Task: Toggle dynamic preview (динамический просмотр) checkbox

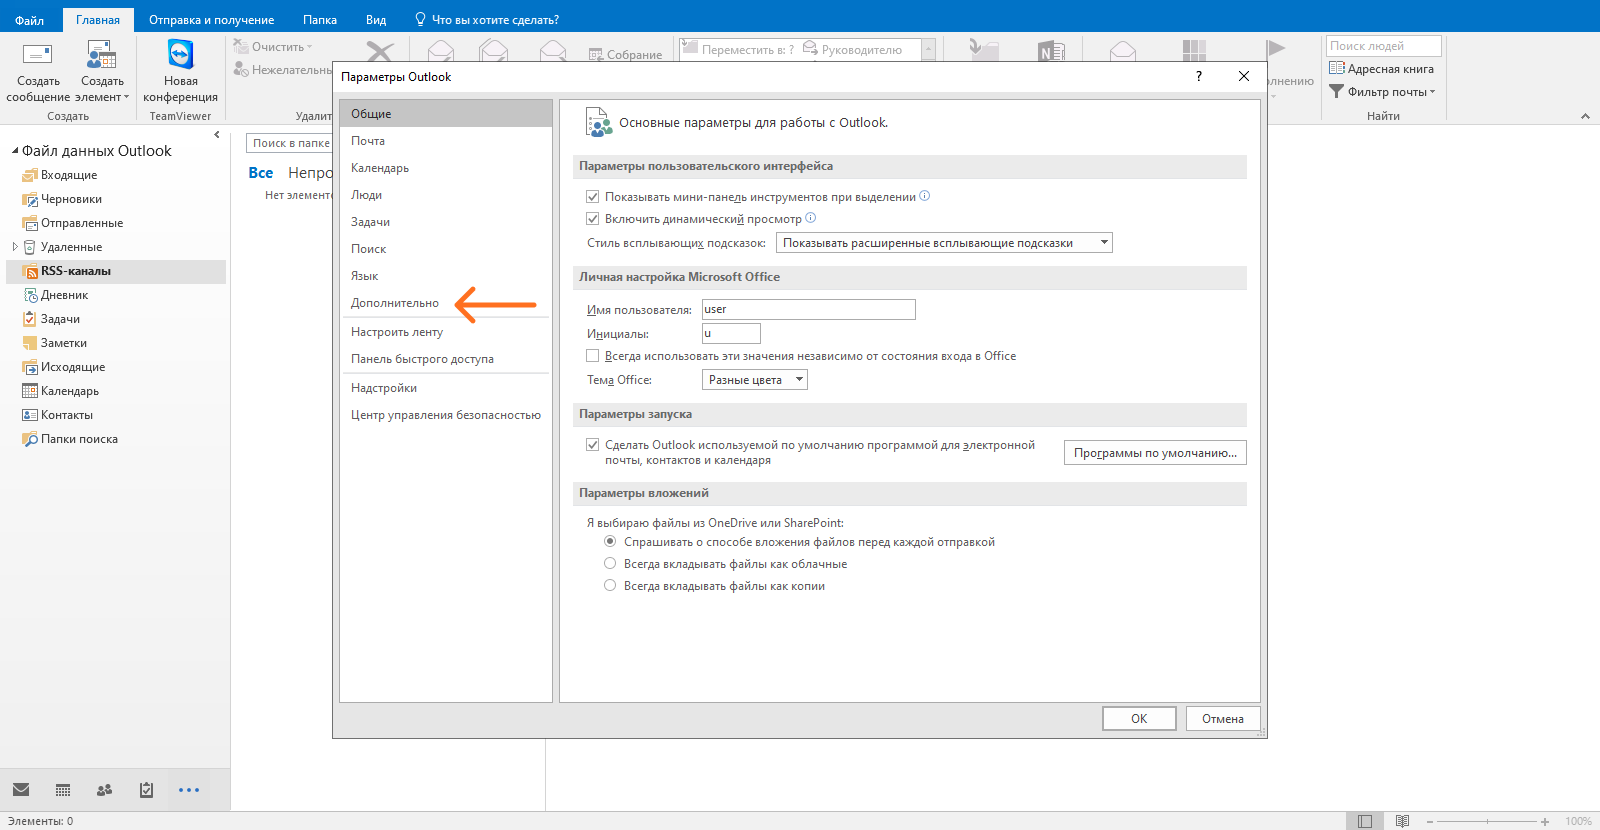Action: (593, 219)
